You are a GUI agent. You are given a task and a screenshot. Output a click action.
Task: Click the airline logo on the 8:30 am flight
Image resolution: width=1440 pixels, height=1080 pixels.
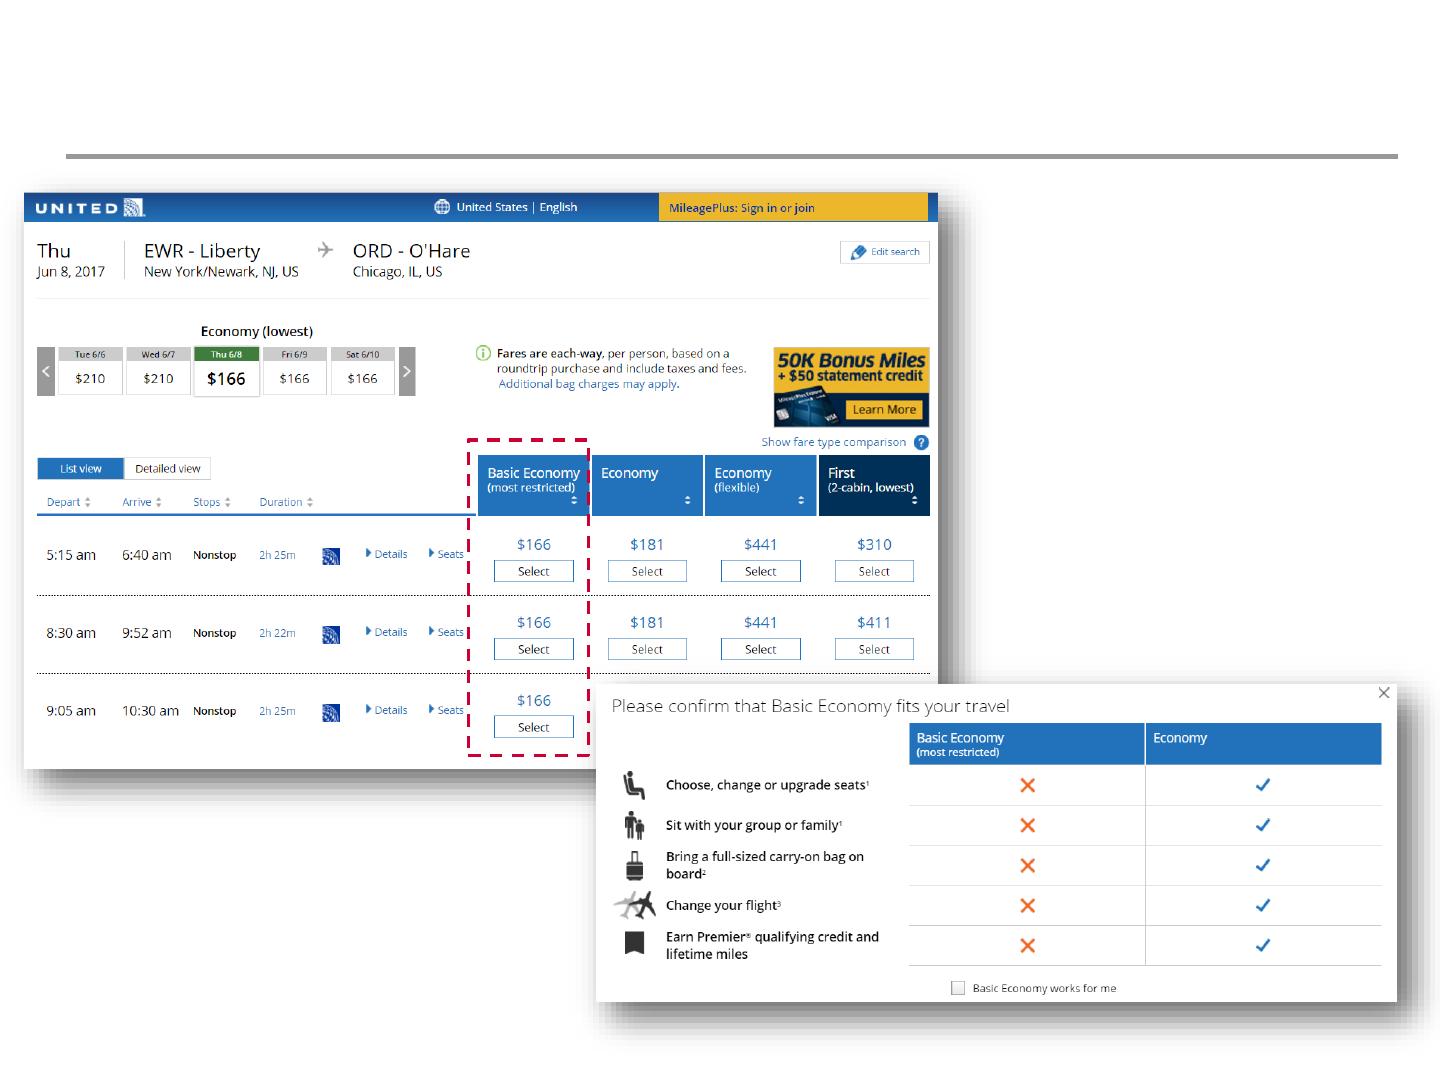[x=331, y=634]
